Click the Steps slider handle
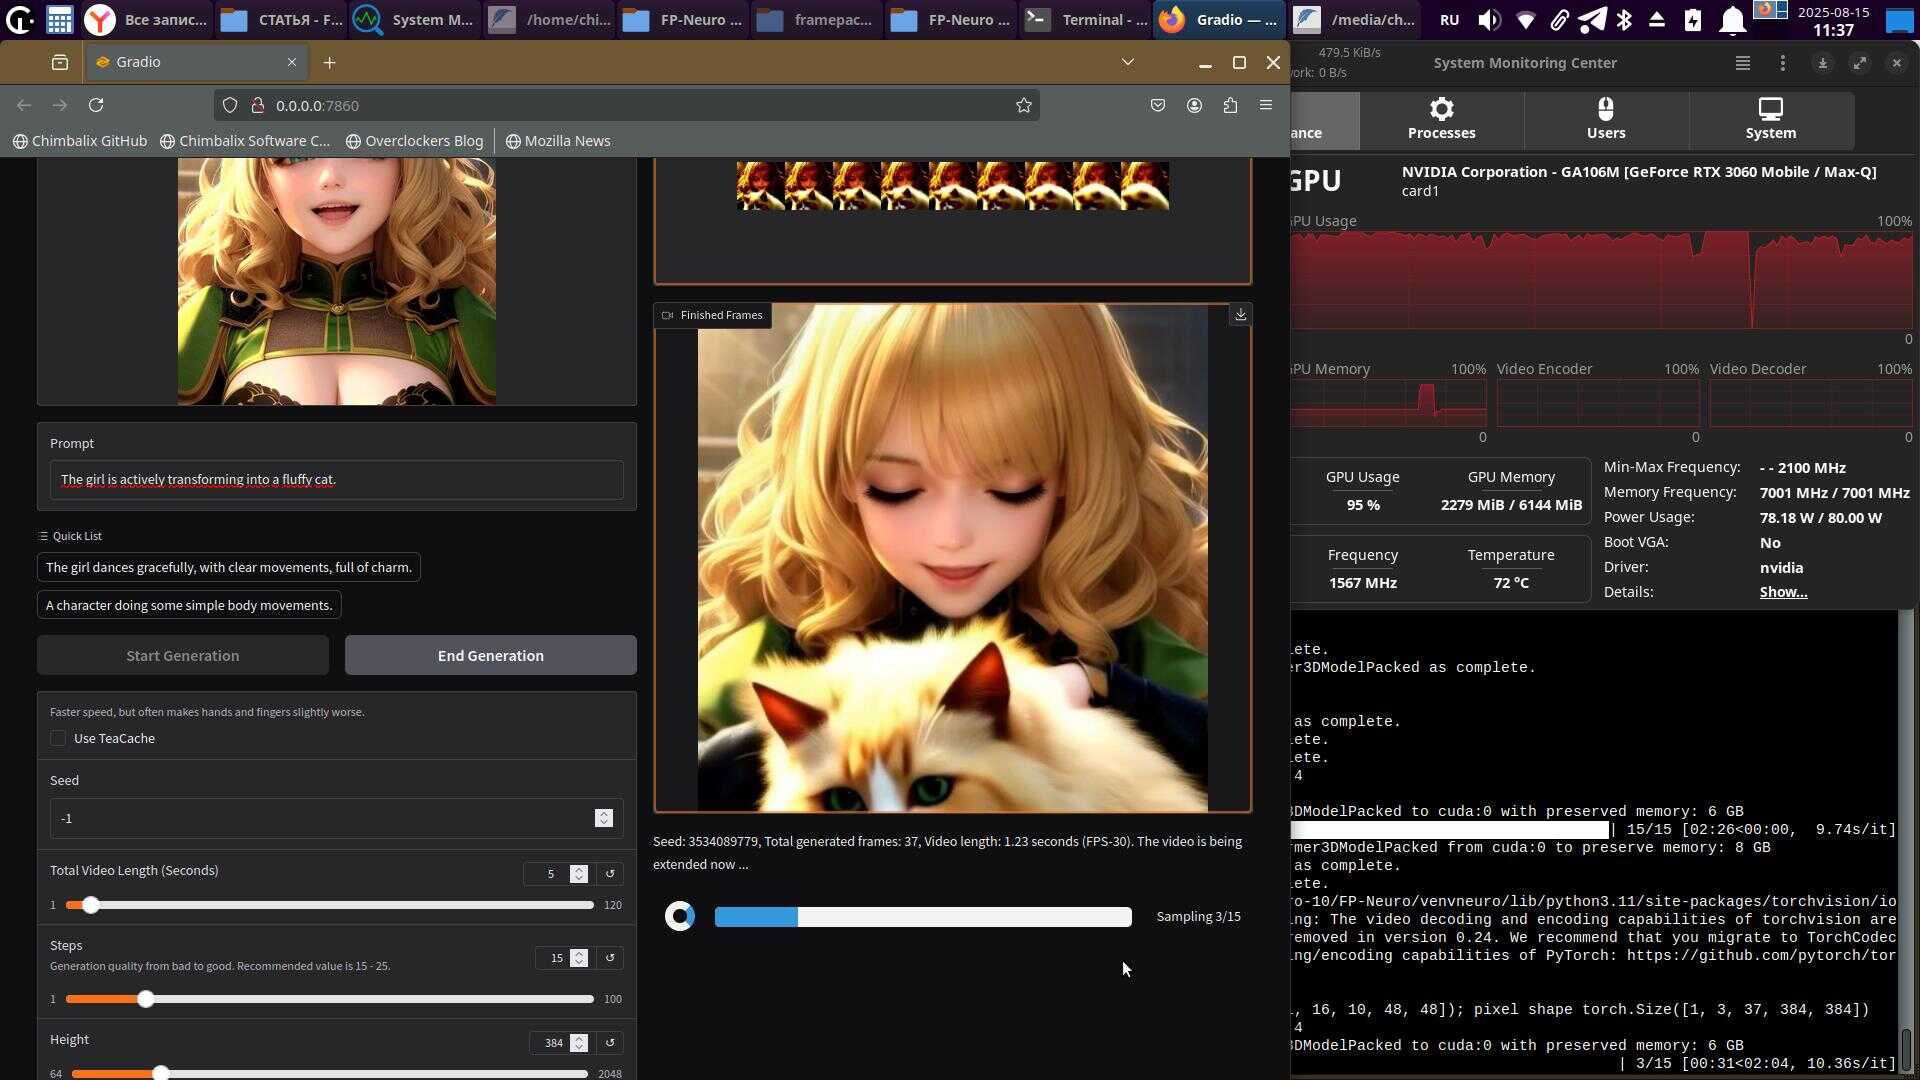1920x1080 pixels. [x=146, y=999]
